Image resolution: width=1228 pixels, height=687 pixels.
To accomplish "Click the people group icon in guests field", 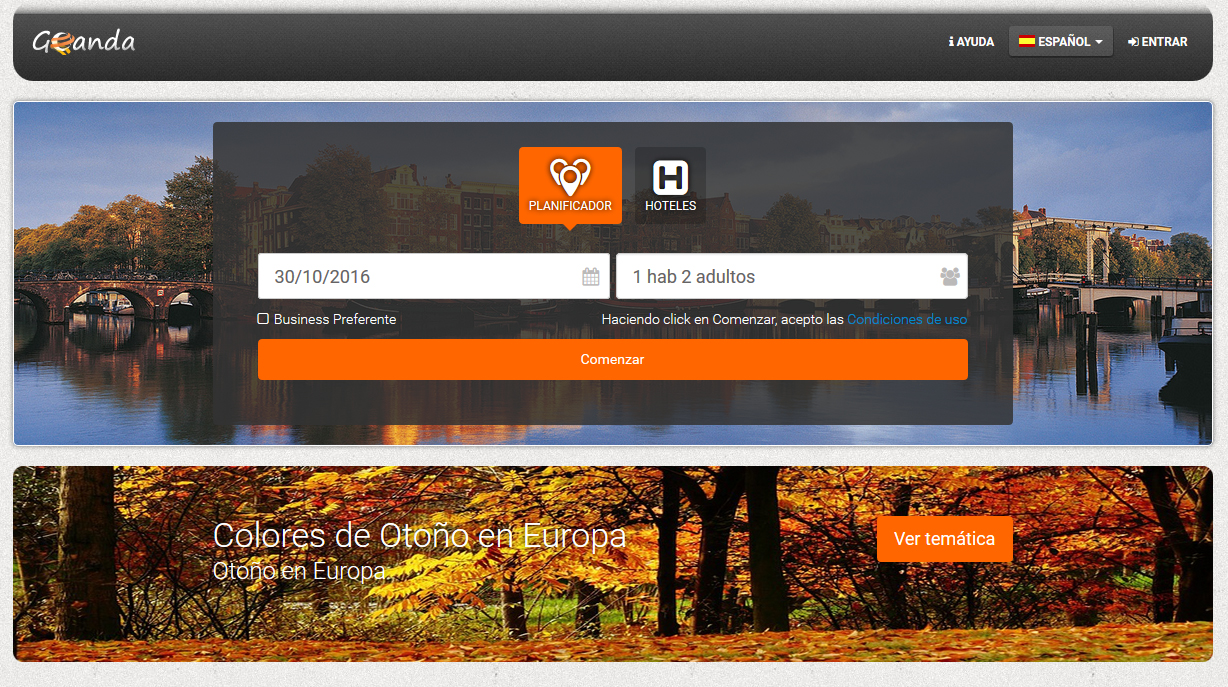I will [x=949, y=277].
